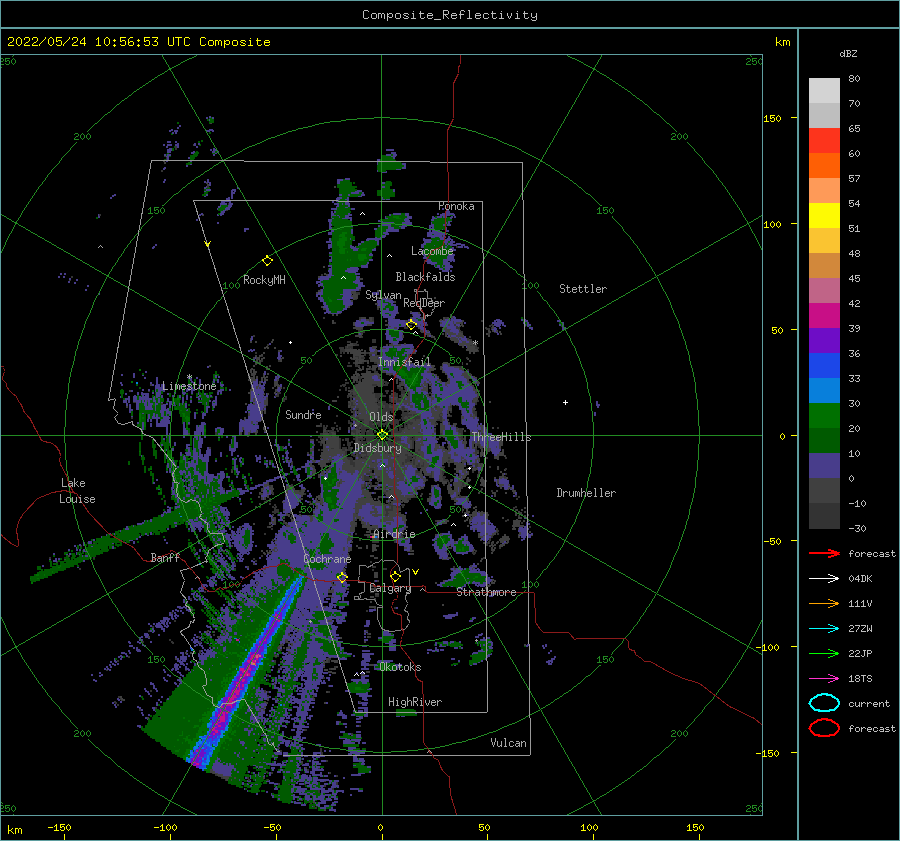Click the yellow diamond marker near RockyMH
Image resolution: width=900 pixels, height=841 pixels.
point(267,261)
